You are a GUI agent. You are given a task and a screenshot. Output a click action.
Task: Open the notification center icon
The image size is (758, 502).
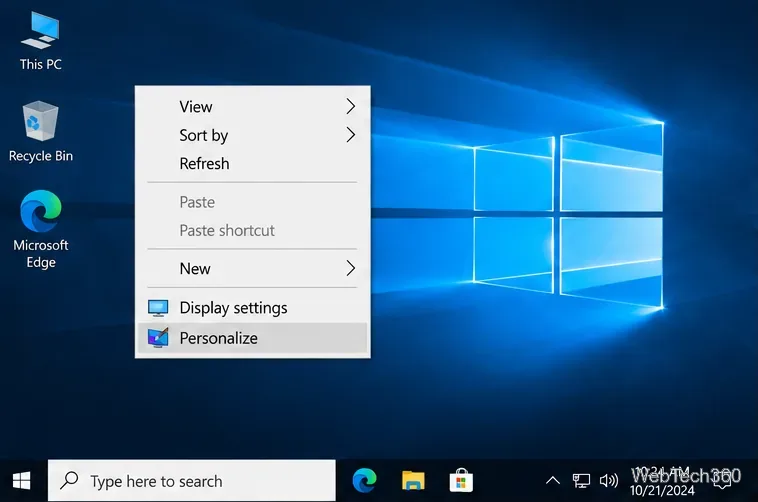pyautogui.click(x=722, y=481)
